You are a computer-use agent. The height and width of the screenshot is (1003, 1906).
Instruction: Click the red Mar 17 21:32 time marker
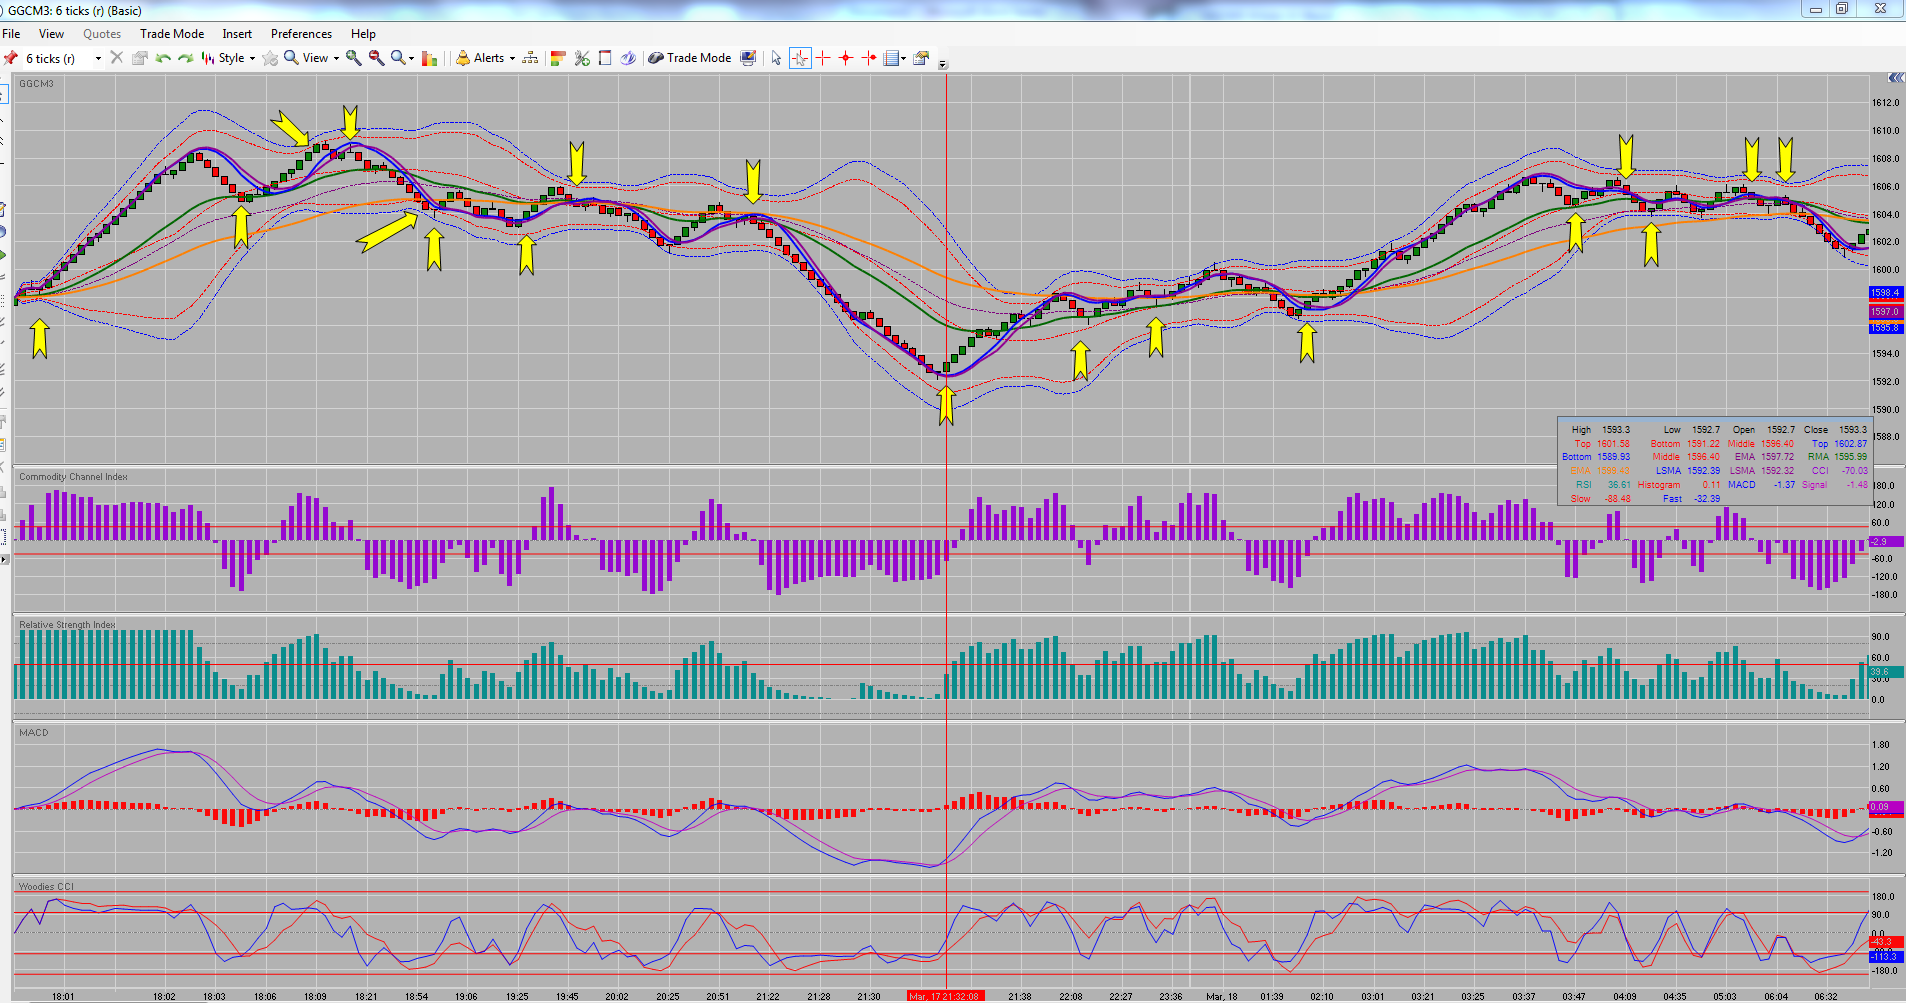pos(946,996)
